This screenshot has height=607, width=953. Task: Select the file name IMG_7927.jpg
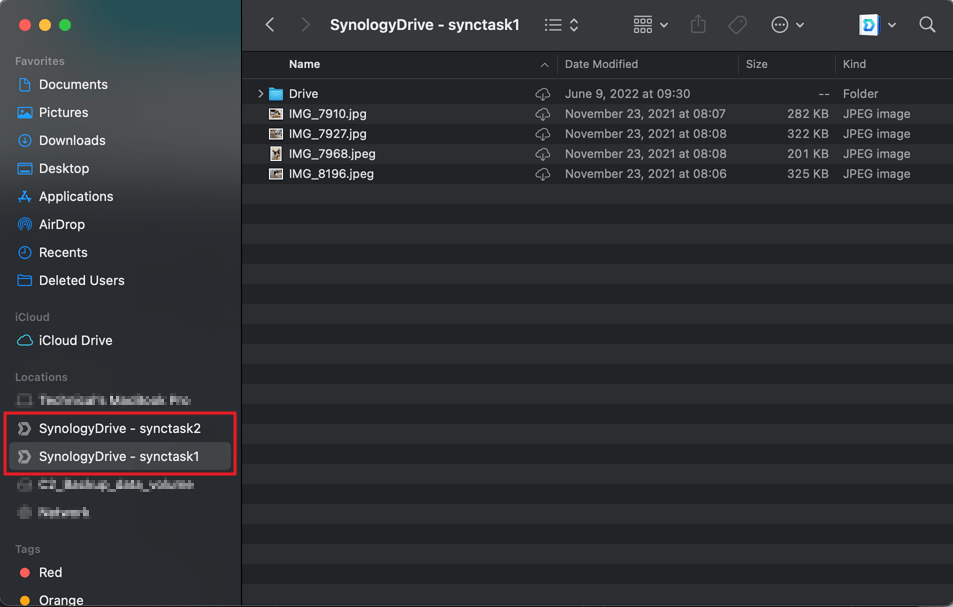tap(328, 134)
